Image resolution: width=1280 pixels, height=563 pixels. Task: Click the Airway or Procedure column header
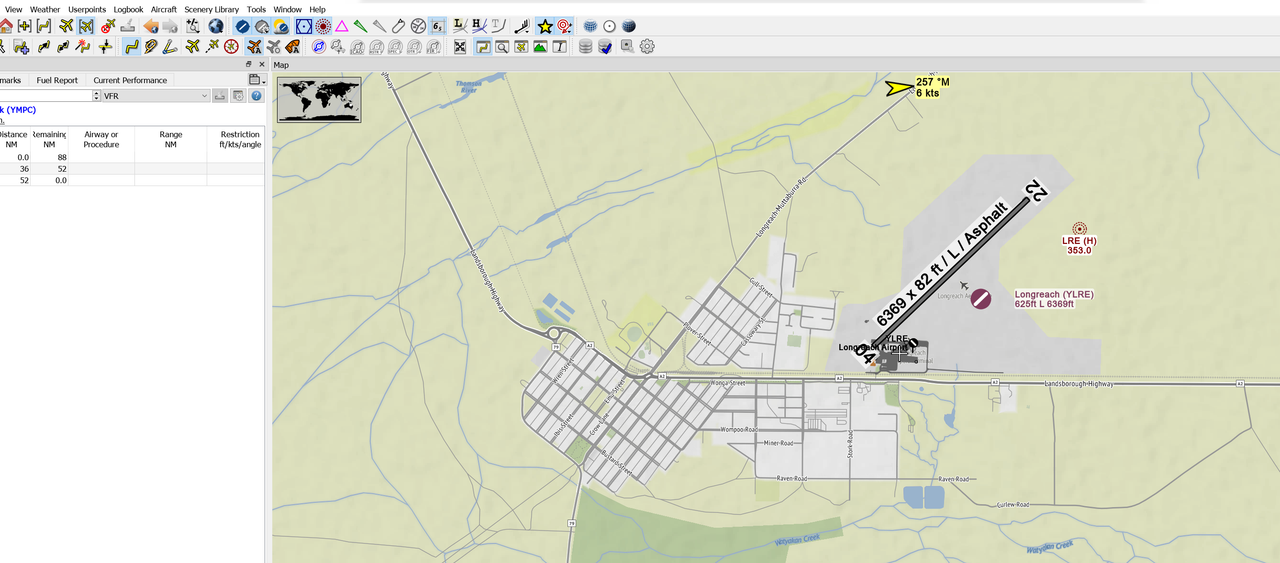click(101, 139)
